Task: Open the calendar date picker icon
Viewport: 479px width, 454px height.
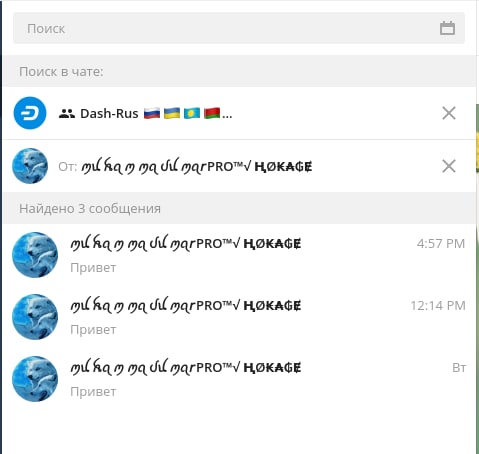Action: click(x=447, y=28)
